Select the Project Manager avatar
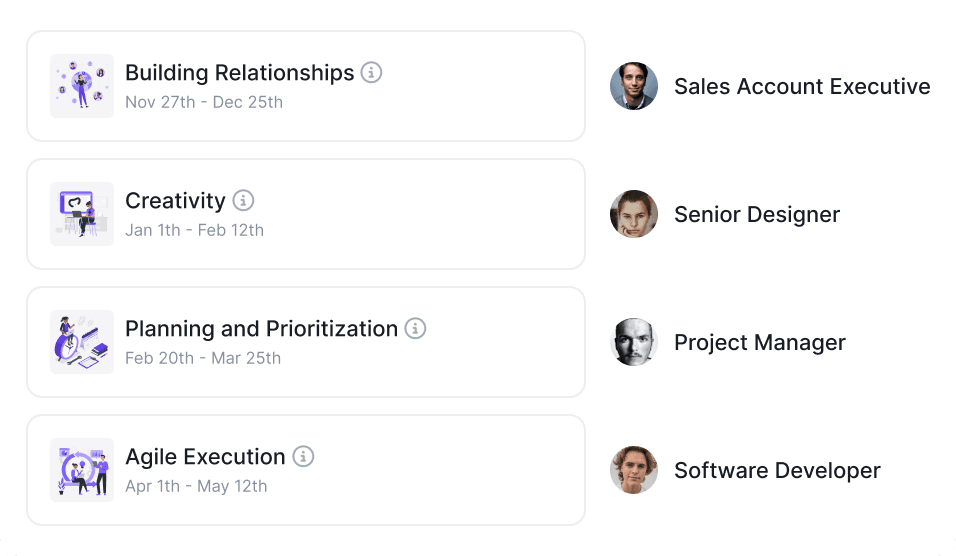Image resolution: width=956 pixels, height=556 pixels. pyautogui.click(x=634, y=342)
